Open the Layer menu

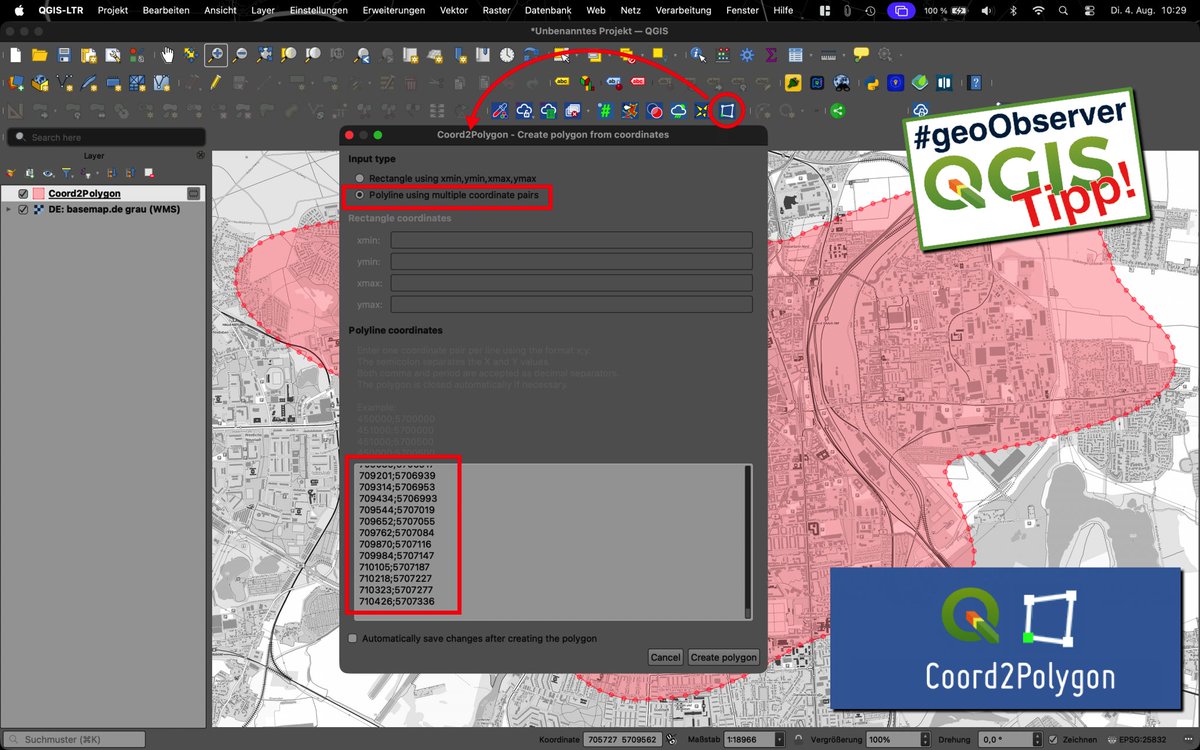tap(263, 10)
